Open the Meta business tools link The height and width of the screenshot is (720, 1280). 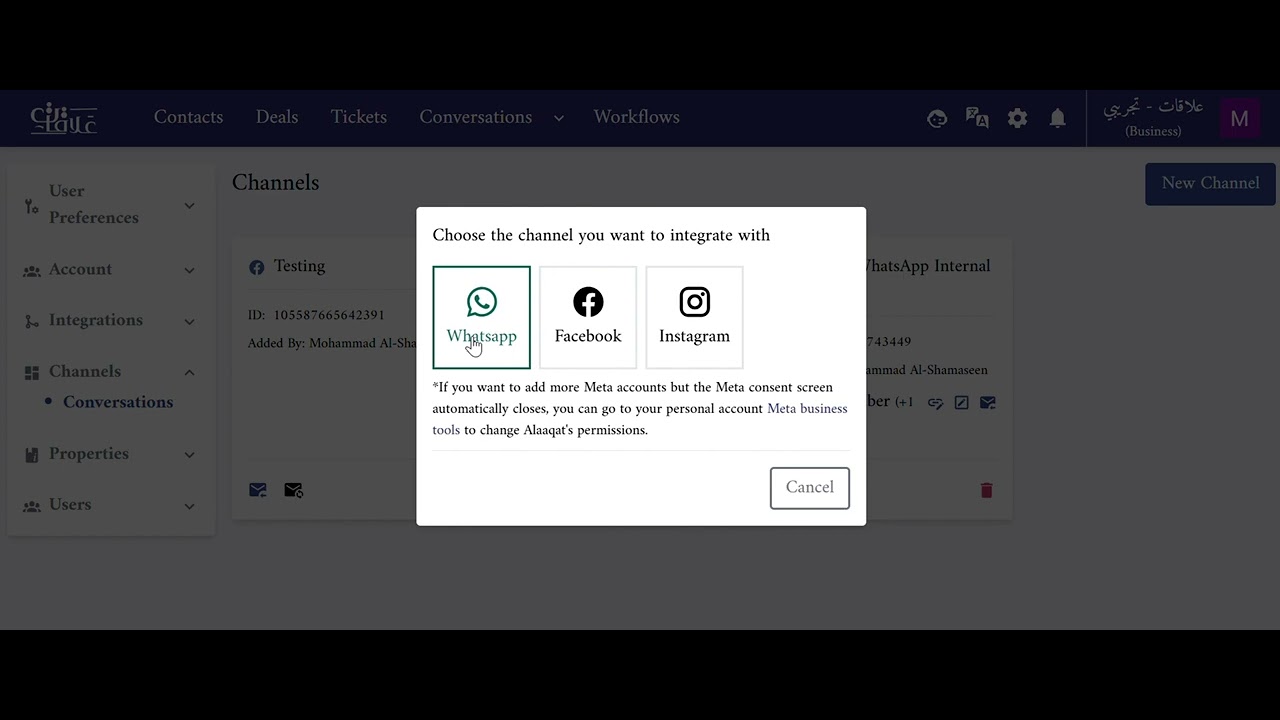coord(640,419)
